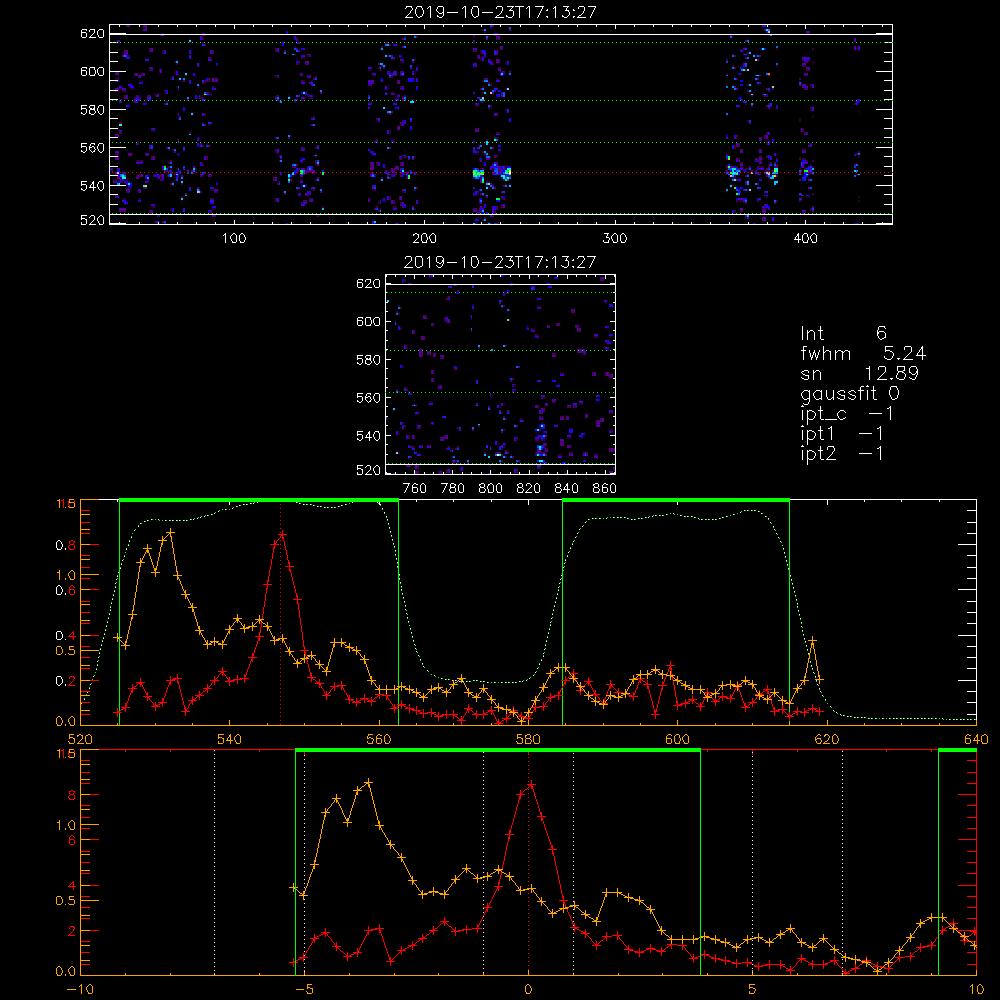The image size is (1000, 1000).
Task: Click the '100' x-axis label of the top image
Action: [234, 239]
